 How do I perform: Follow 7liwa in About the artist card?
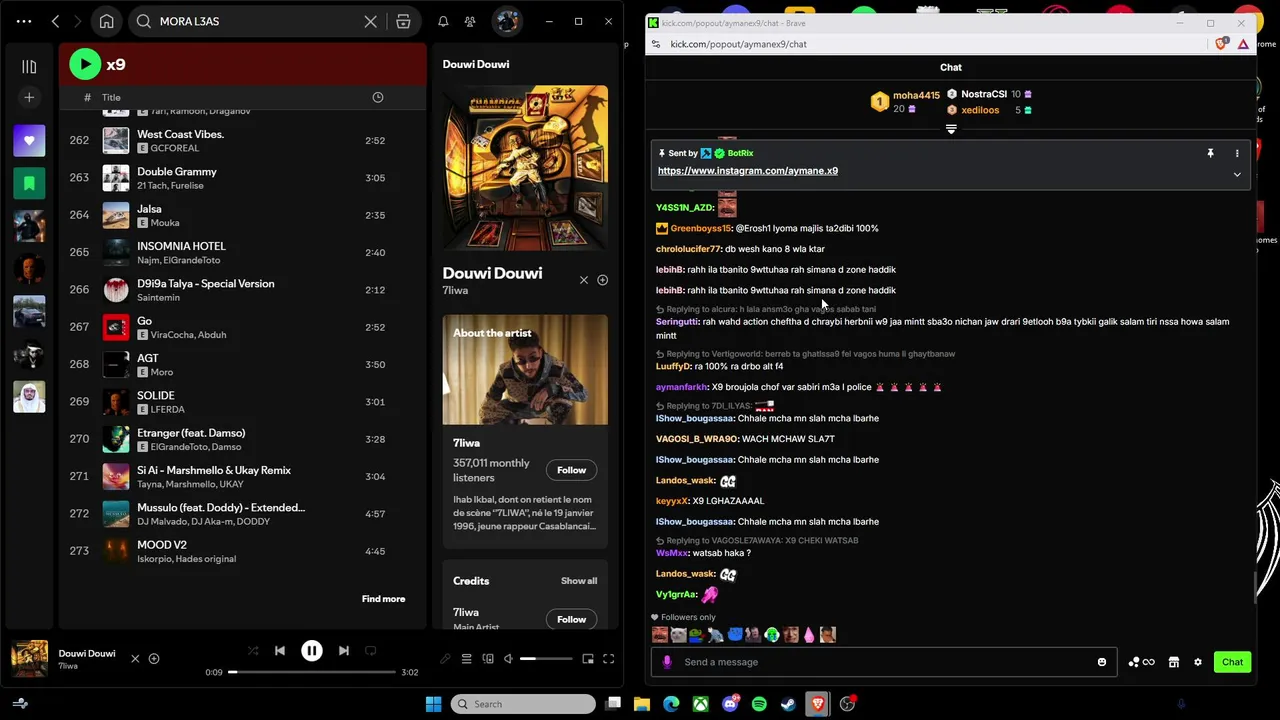pyautogui.click(x=571, y=470)
